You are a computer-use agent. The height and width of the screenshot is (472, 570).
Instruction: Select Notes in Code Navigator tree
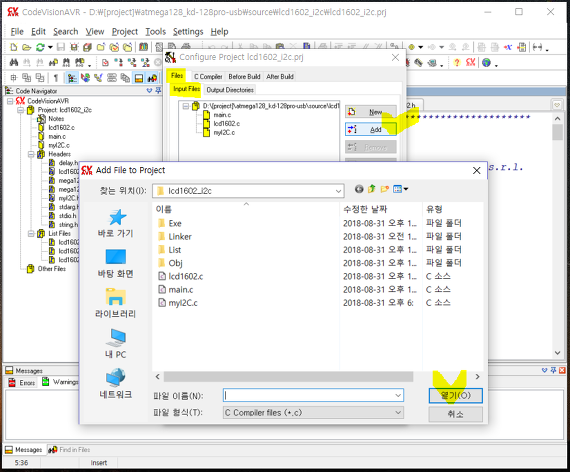pyautogui.click(x=51, y=119)
